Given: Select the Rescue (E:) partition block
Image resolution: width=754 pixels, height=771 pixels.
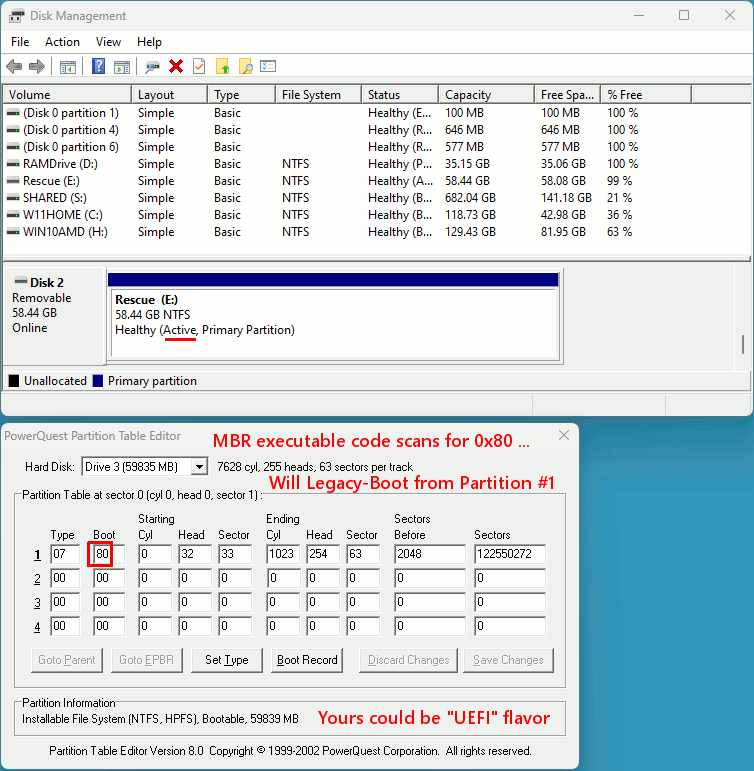Looking at the screenshot, I should [334, 315].
